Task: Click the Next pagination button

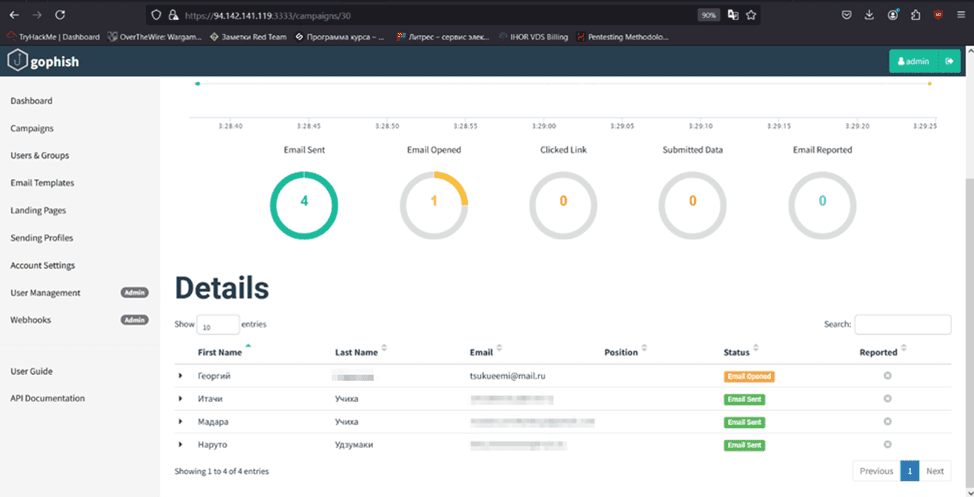Action: (934, 471)
